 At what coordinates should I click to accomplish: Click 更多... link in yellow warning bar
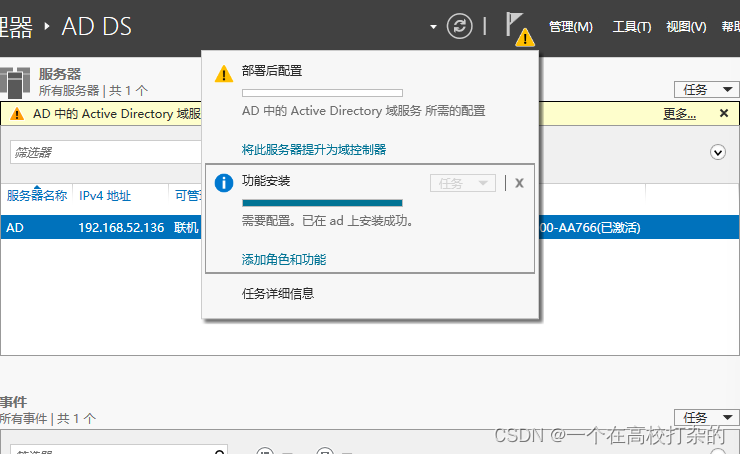pos(679,114)
